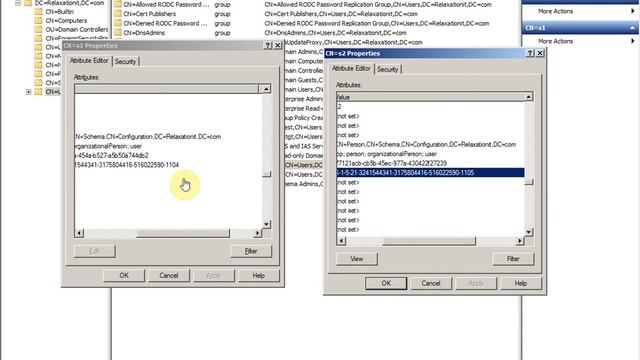Switch to Security tab in CN=s1 Properties
This screenshot has width=640, height=360.
point(125,62)
